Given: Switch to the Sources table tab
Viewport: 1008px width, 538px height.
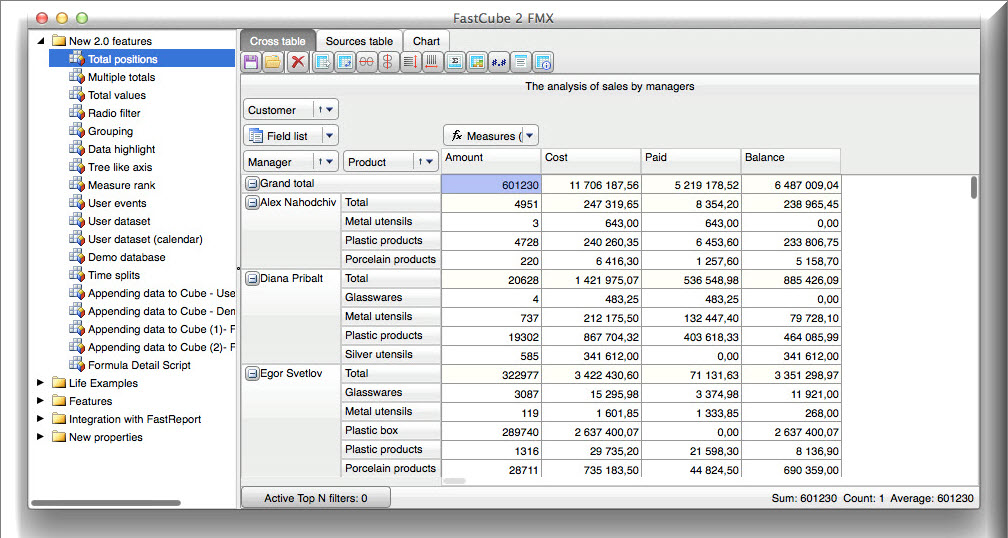Looking at the screenshot, I should [x=359, y=41].
